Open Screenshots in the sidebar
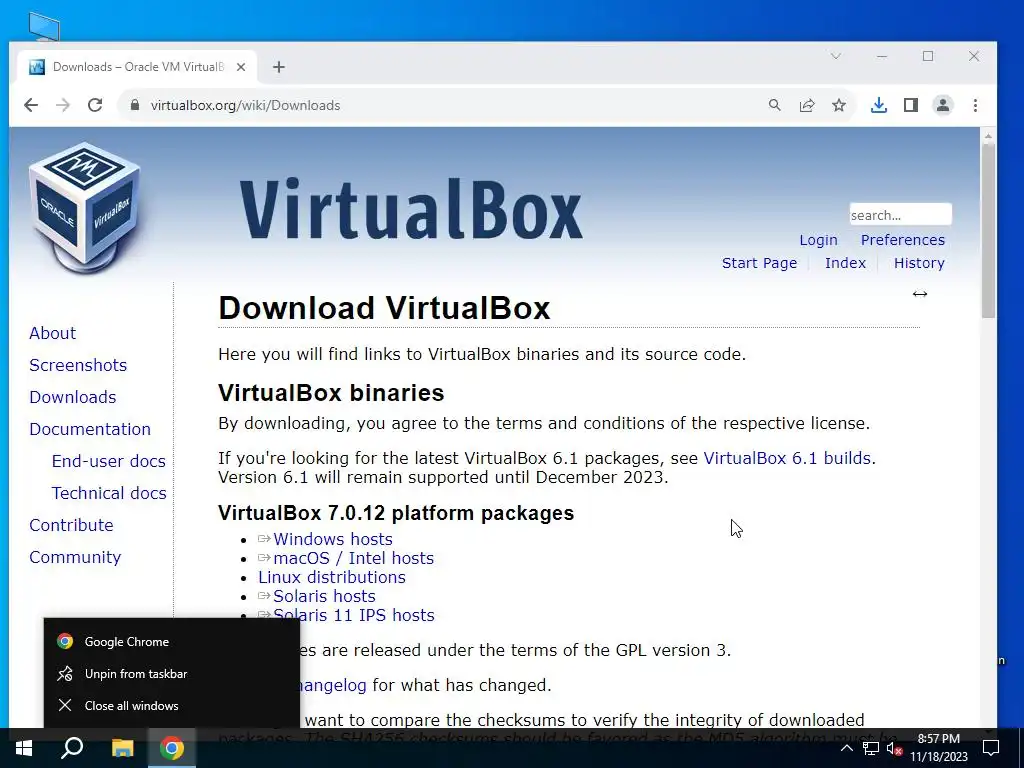This screenshot has height=768, width=1024. coord(78,365)
